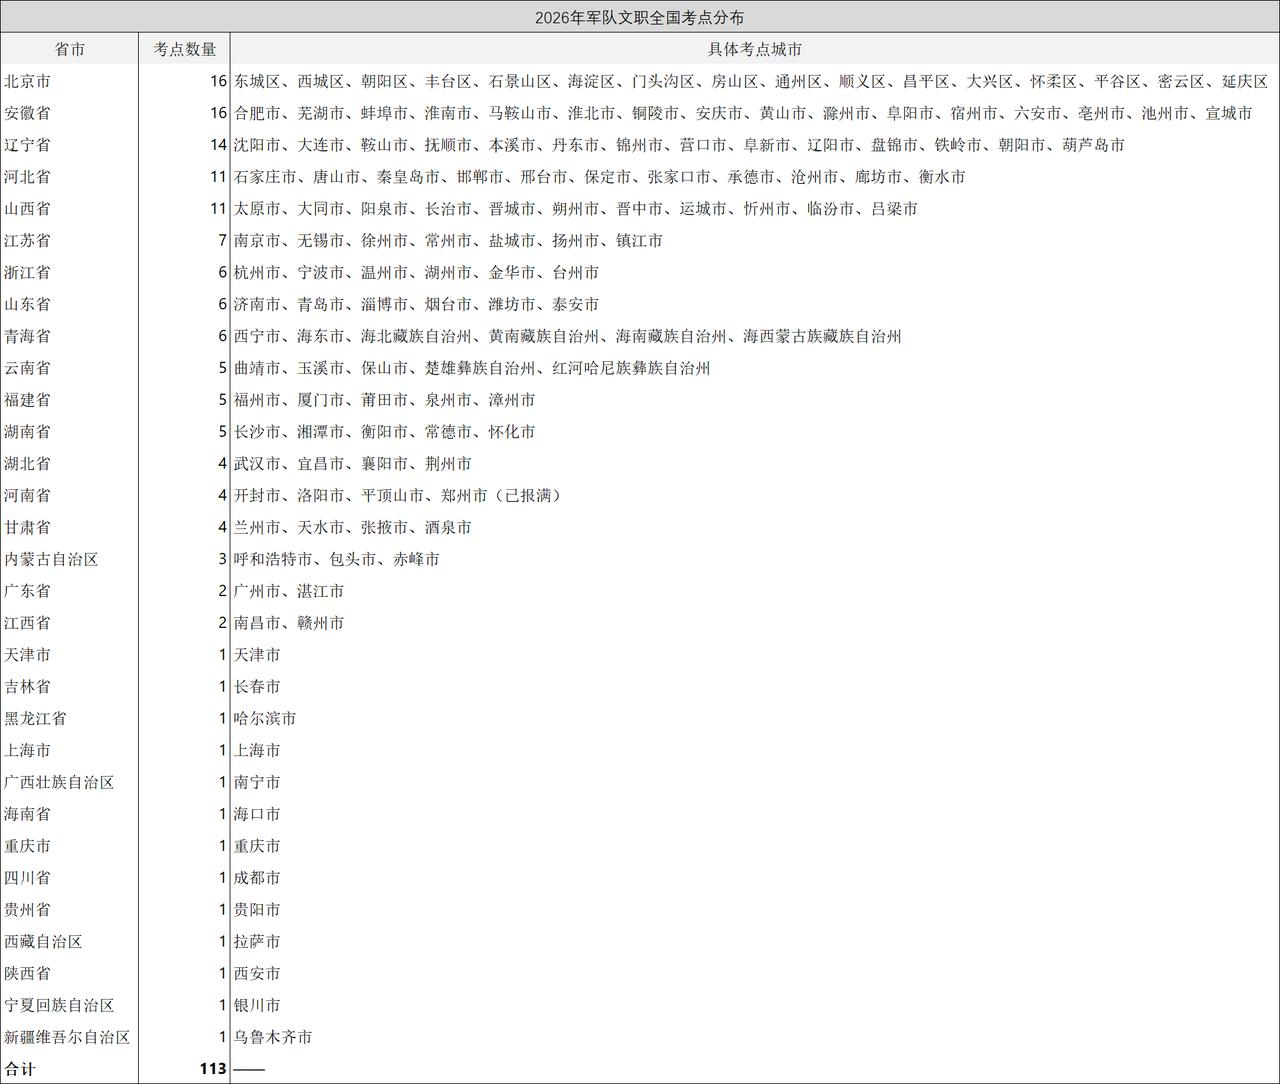
Task: Click the count 16 in the 安徽省 row
Action: click(219, 113)
